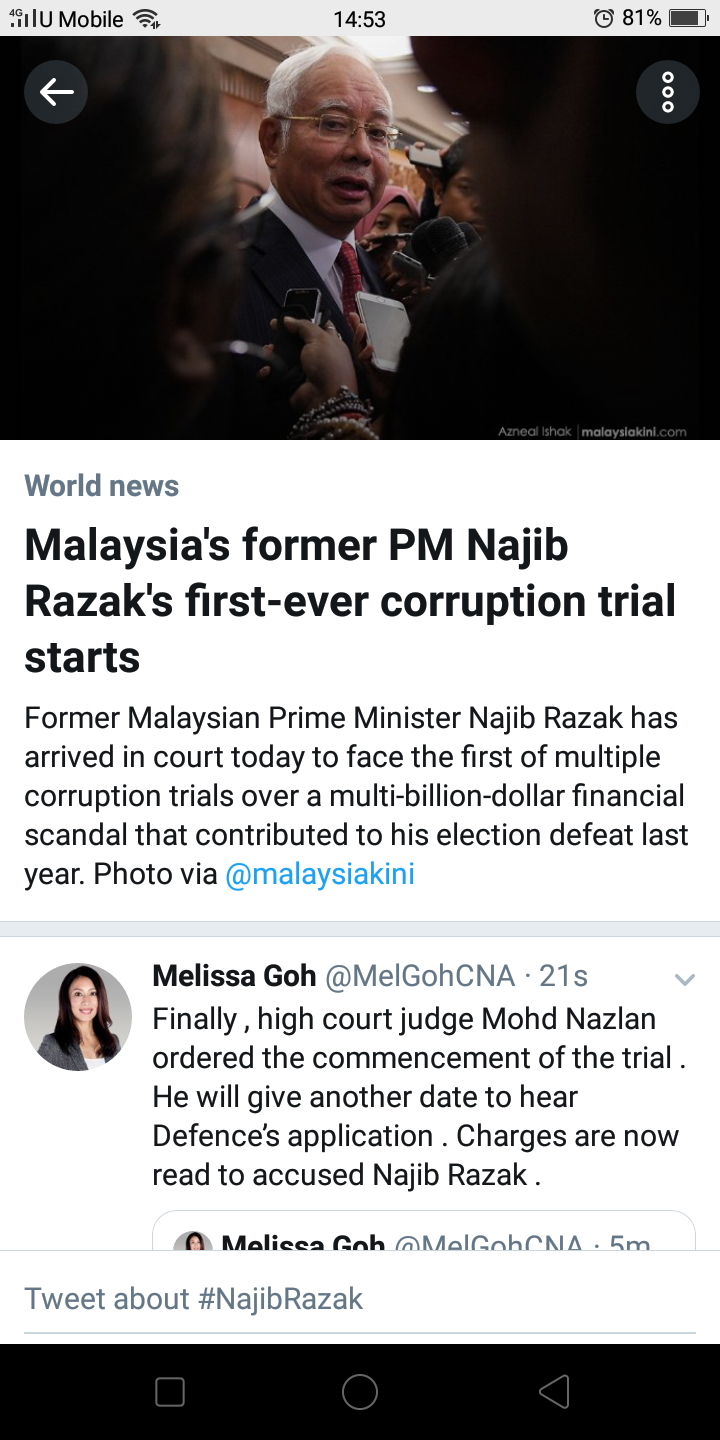
Task: Open the @MelGohCNA handle
Action: (420, 976)
